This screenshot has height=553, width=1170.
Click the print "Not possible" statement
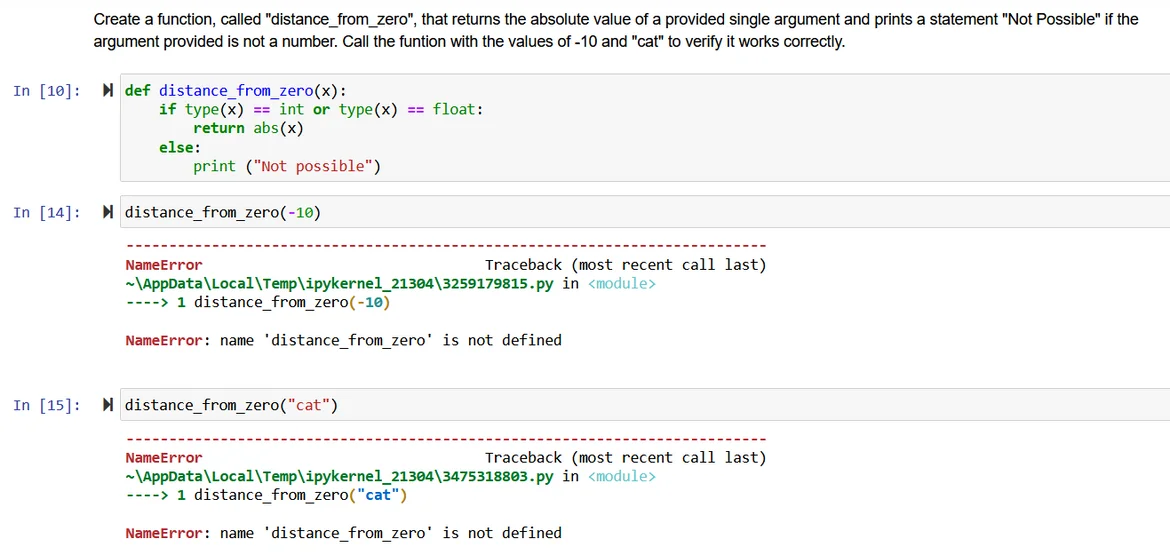pos(287,166)
